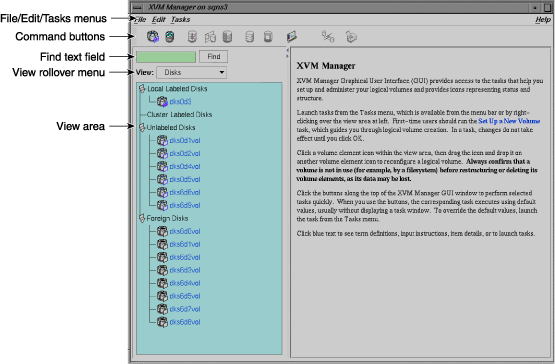Click the disk-with-purple-tag label disk toolbar button
Viewport: 555px width, 364px height.
153,36
